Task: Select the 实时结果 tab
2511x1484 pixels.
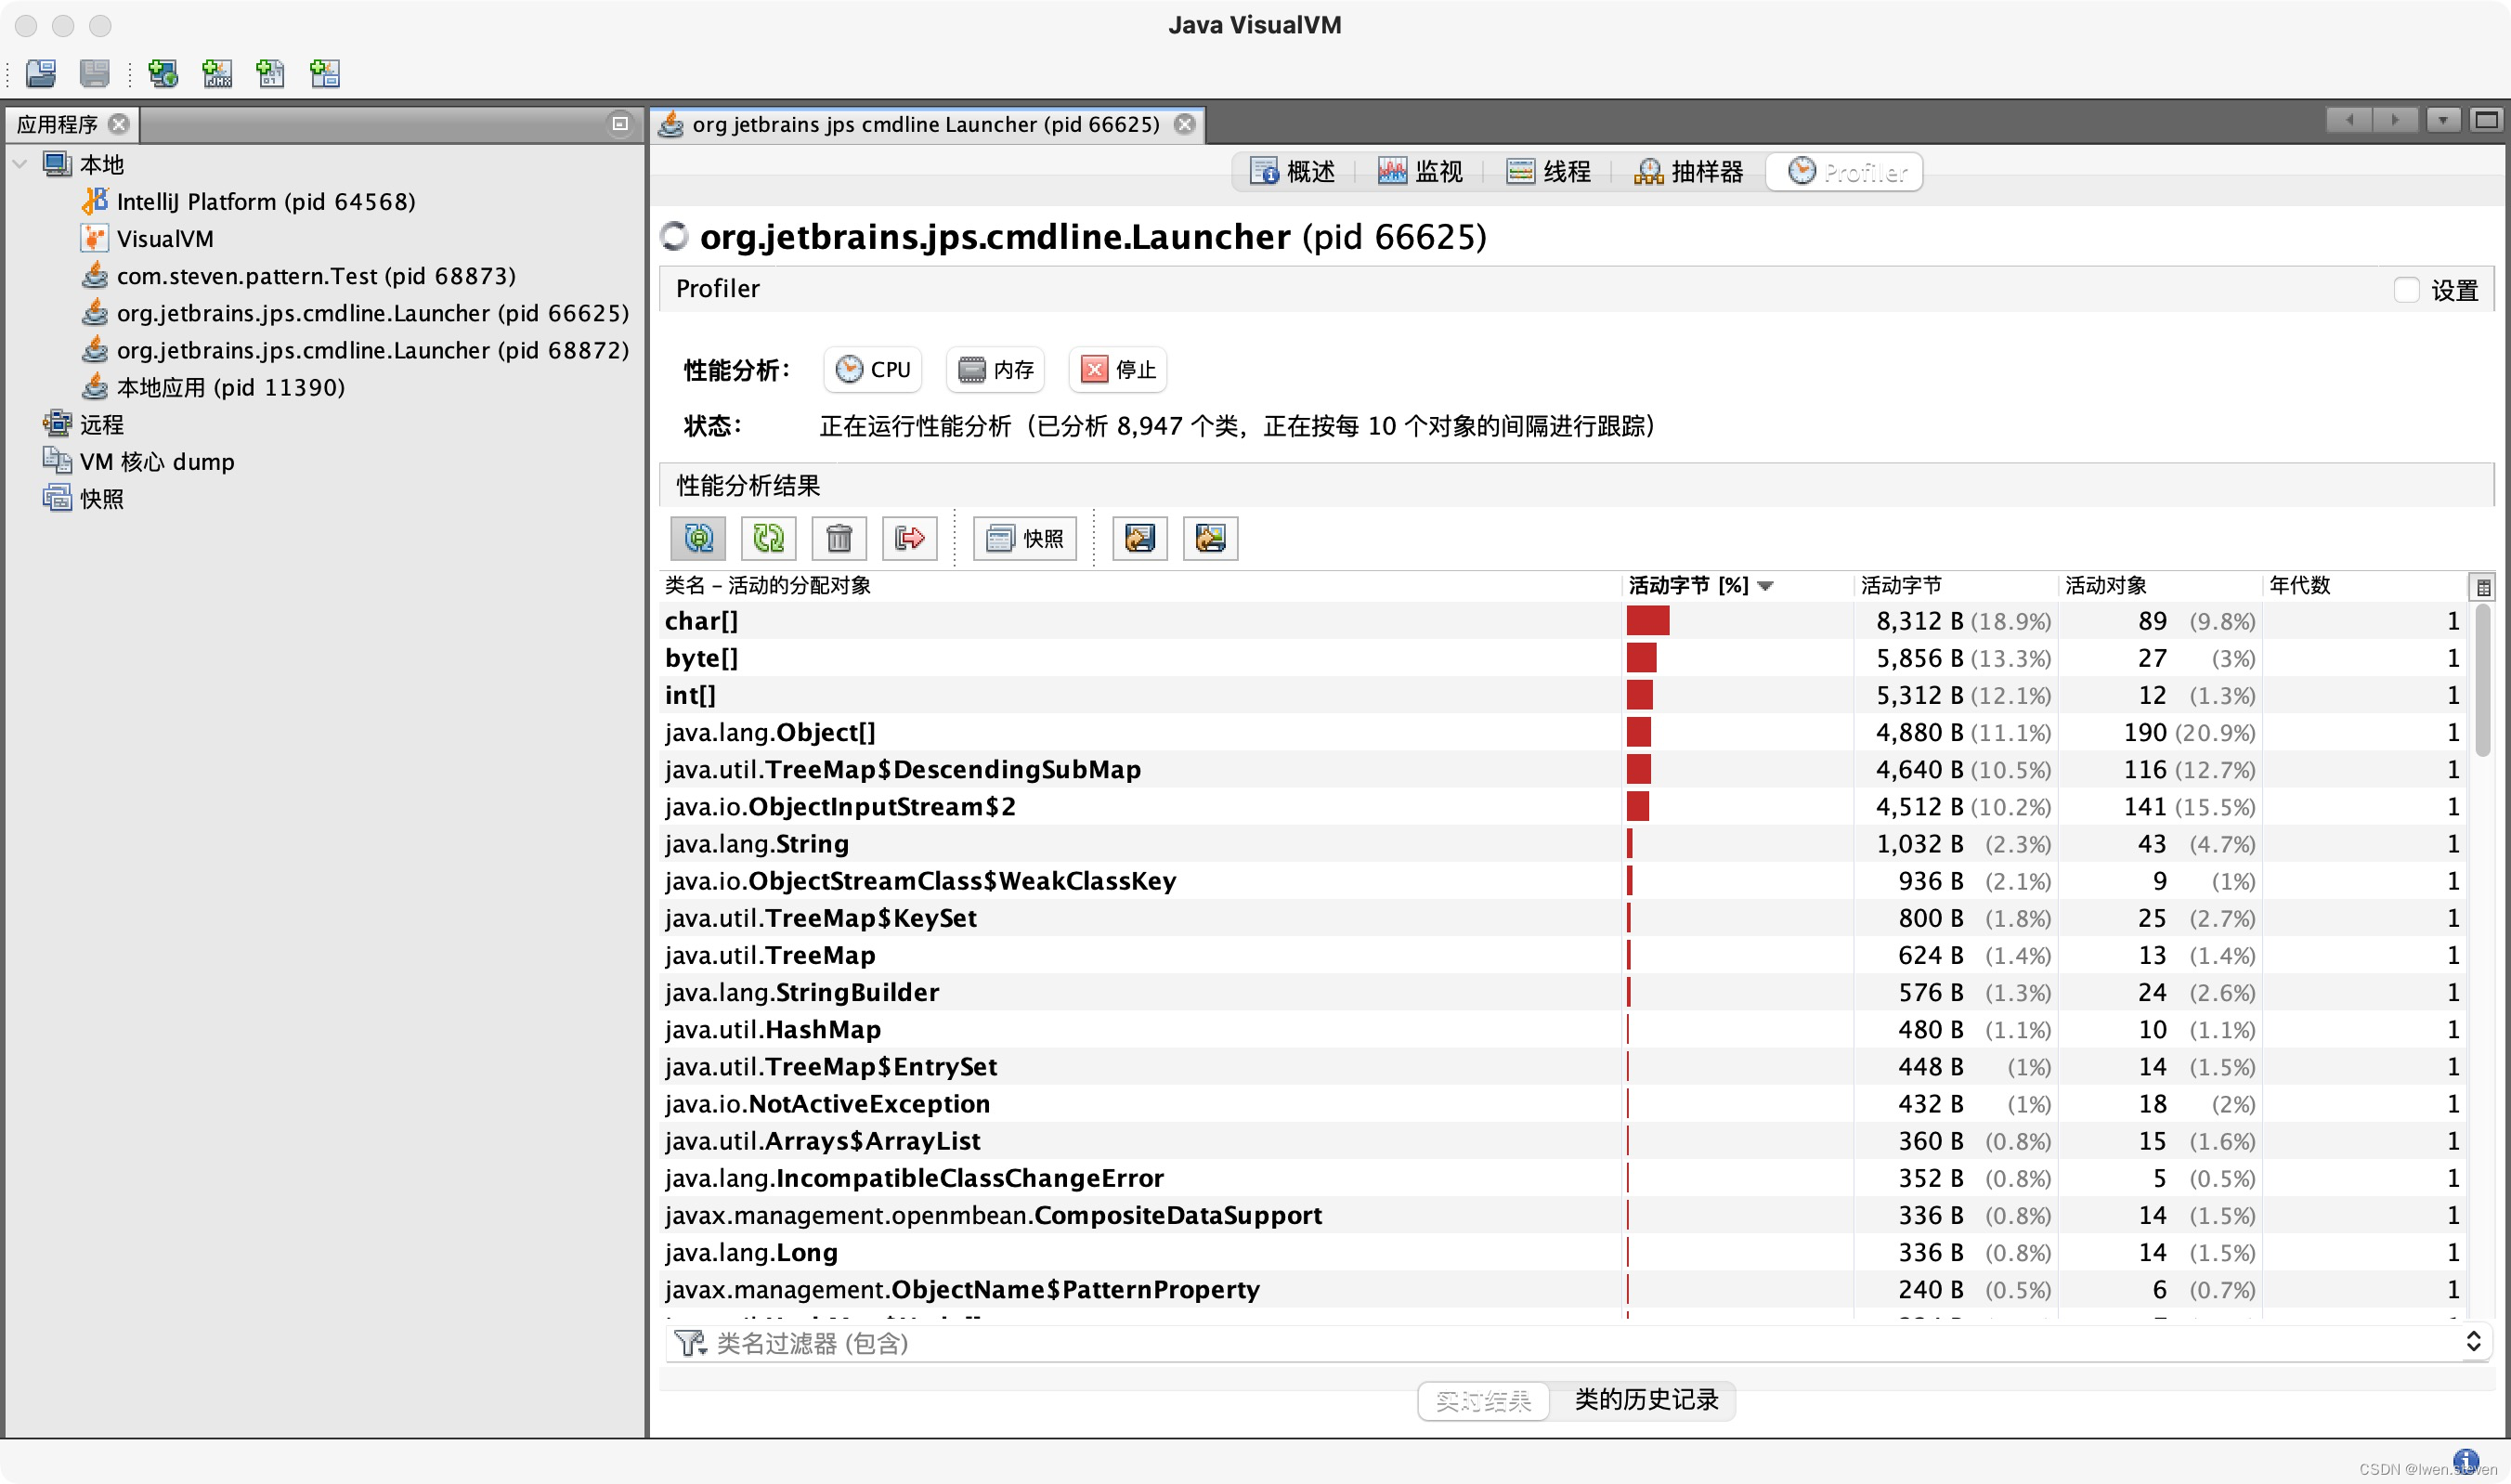Action: 1483,1401
